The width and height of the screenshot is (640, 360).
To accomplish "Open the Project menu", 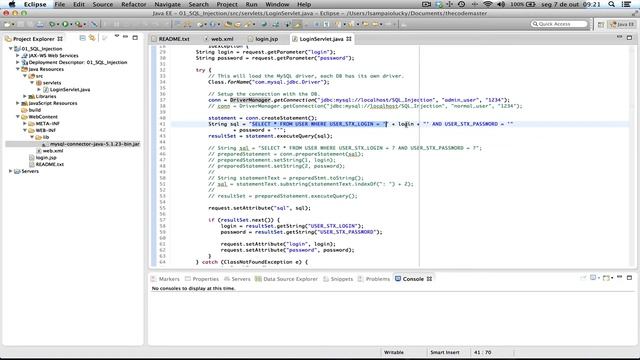I will 227,4.
